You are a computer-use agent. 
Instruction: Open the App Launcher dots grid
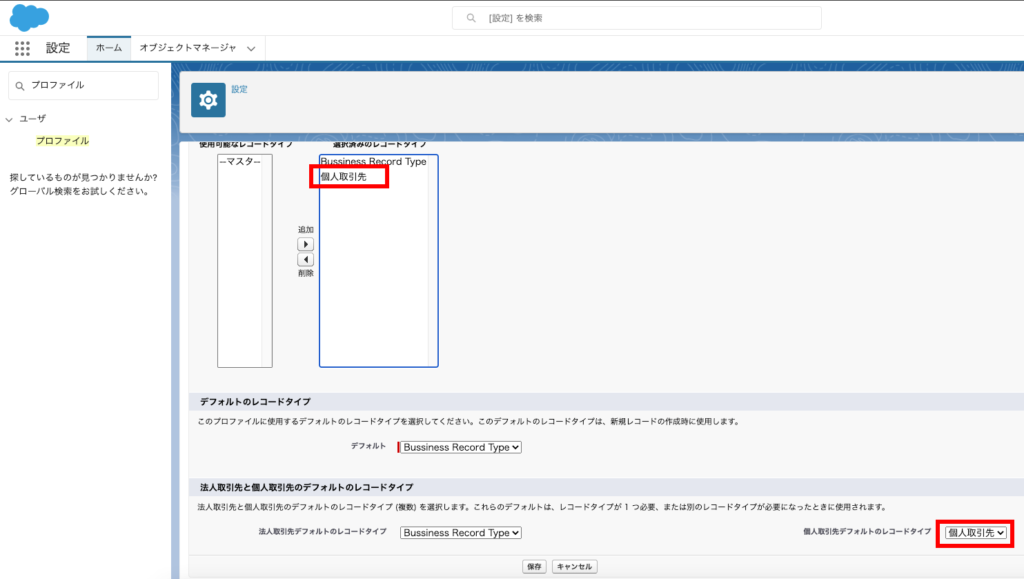22,48
